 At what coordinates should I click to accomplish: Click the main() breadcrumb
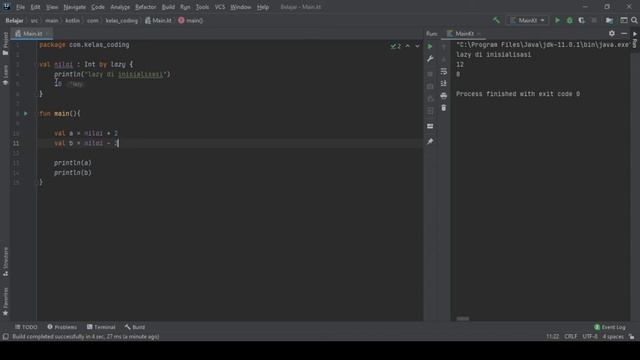(191, 20)
